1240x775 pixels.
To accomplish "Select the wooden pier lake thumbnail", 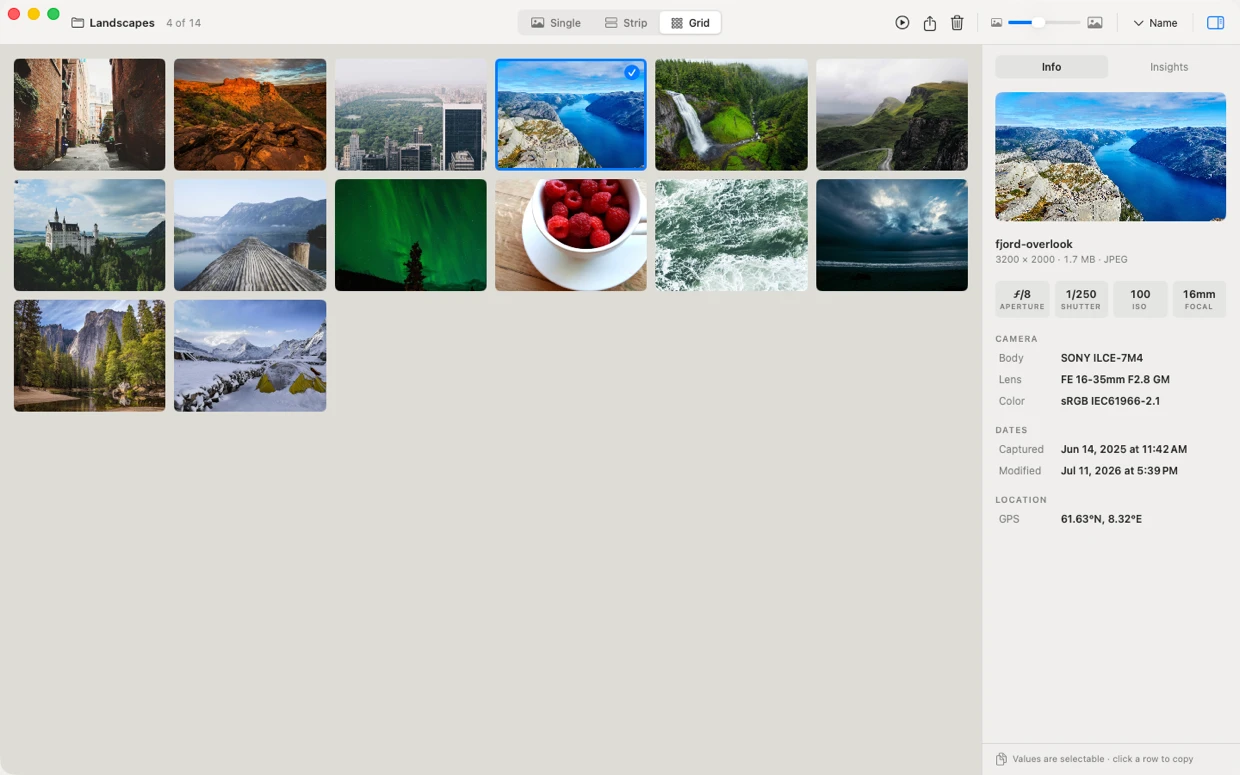I will pos(250,235).
